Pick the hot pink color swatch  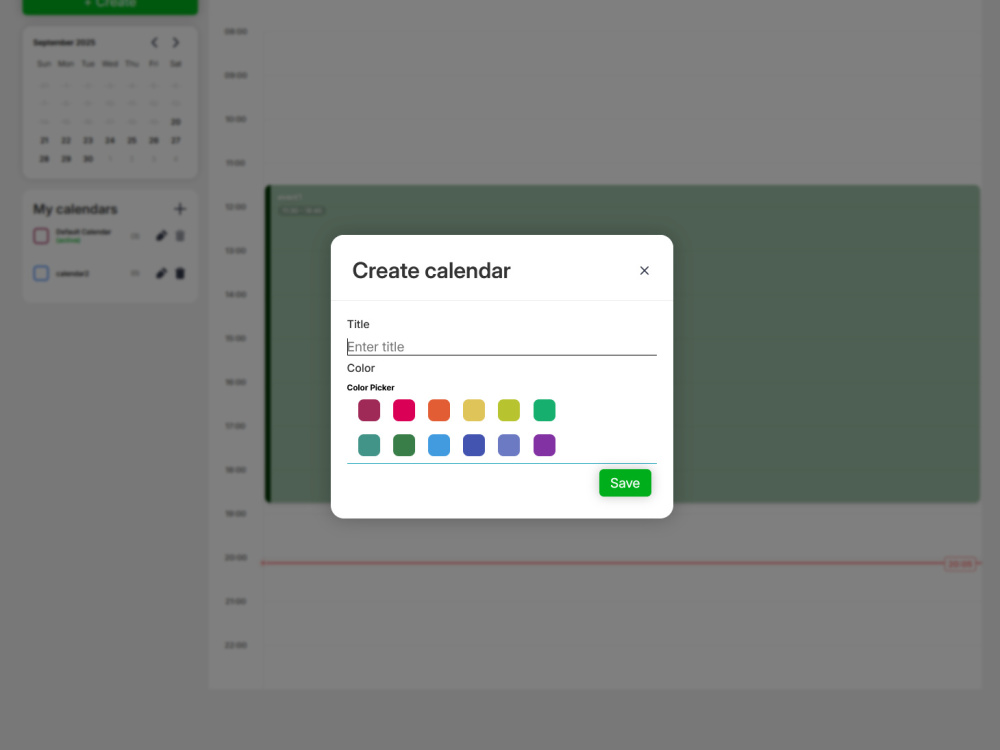[404, 410]
